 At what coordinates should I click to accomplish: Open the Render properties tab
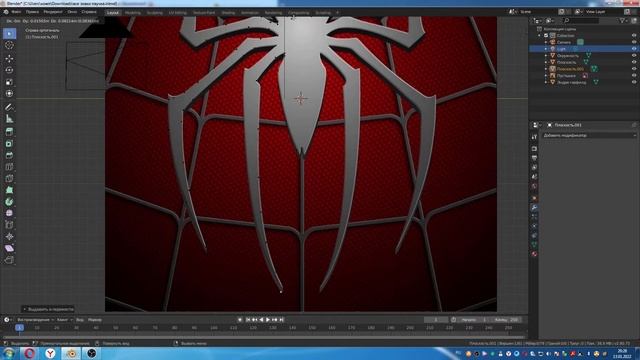pos(534,149)
